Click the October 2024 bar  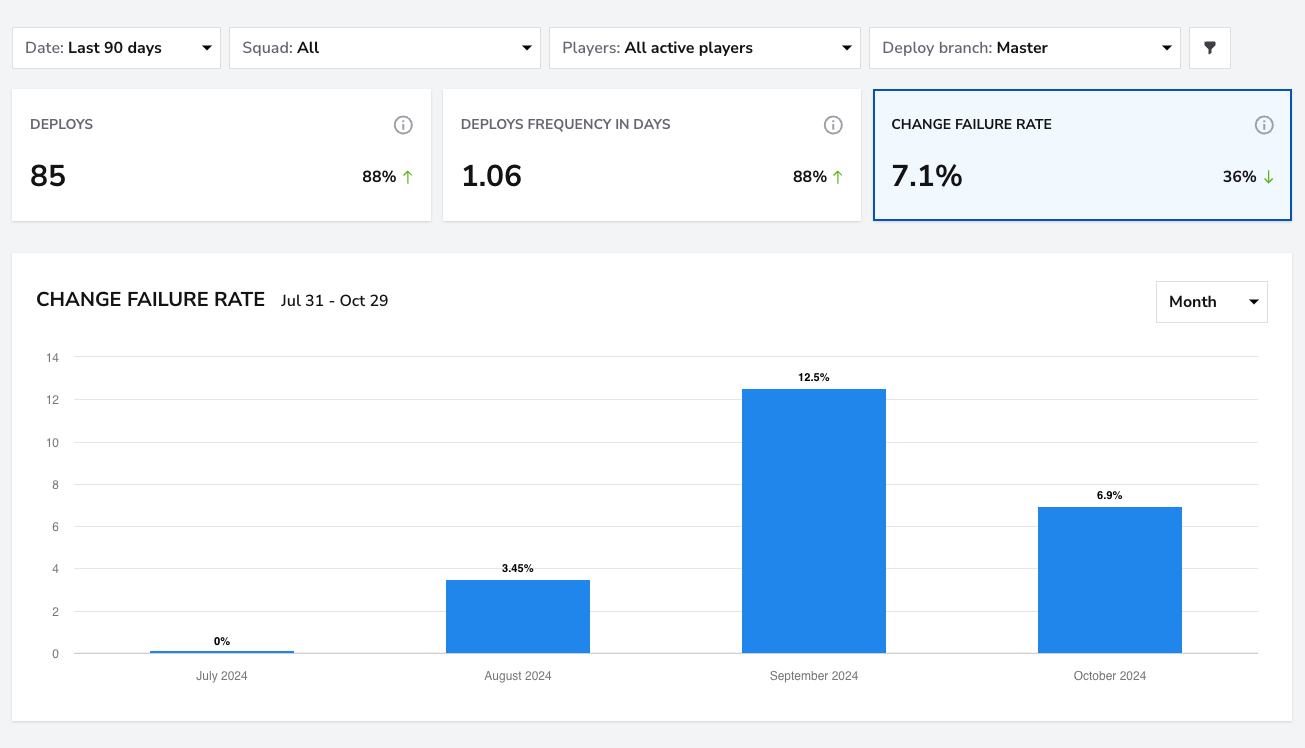click(1110, 580)
